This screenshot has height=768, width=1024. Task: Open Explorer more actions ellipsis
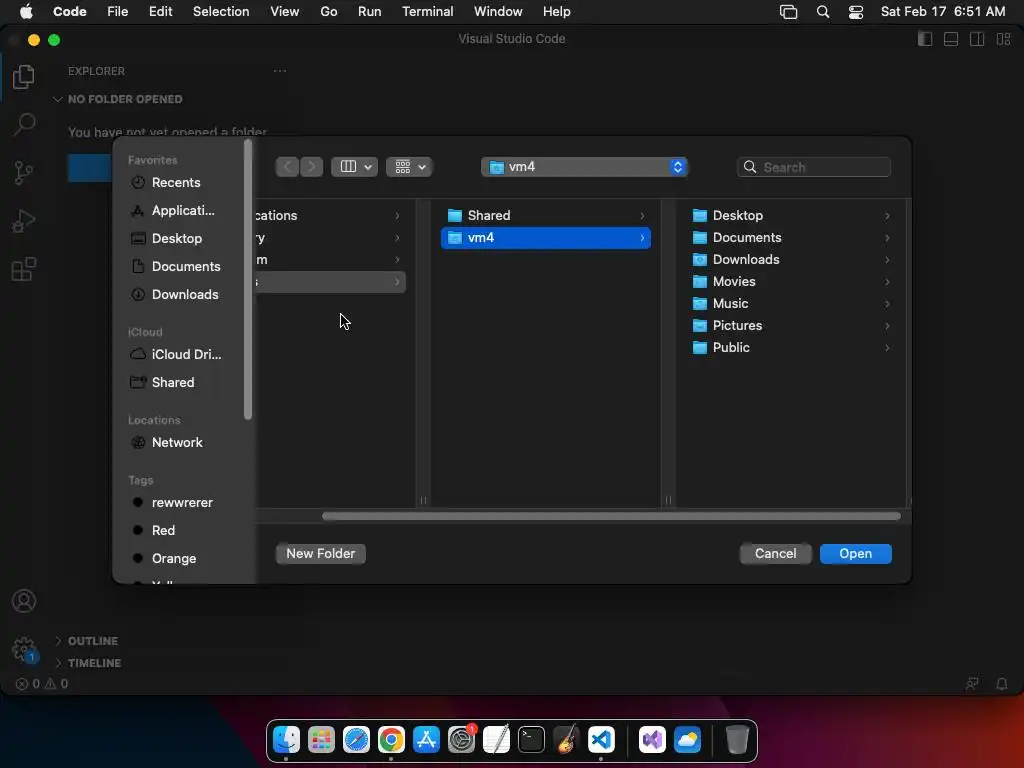click(280, 71)
